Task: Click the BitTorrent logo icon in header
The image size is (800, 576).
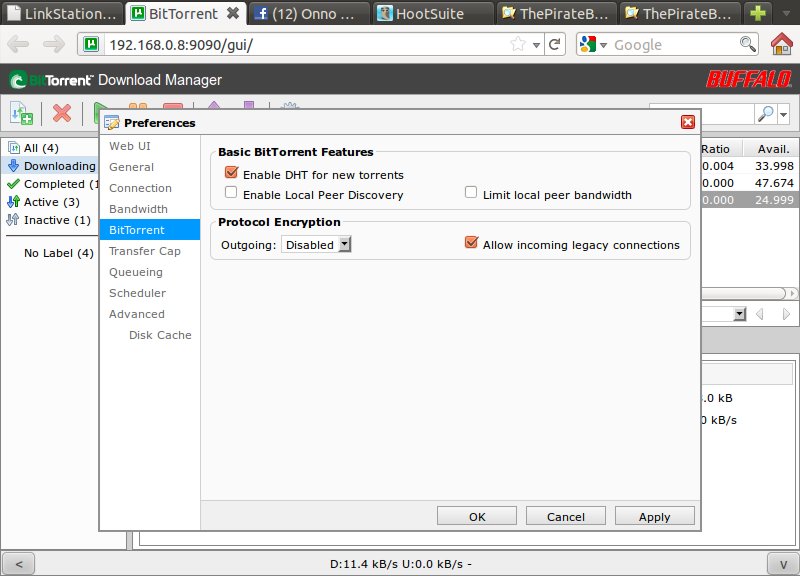Action: pos(18,80)
